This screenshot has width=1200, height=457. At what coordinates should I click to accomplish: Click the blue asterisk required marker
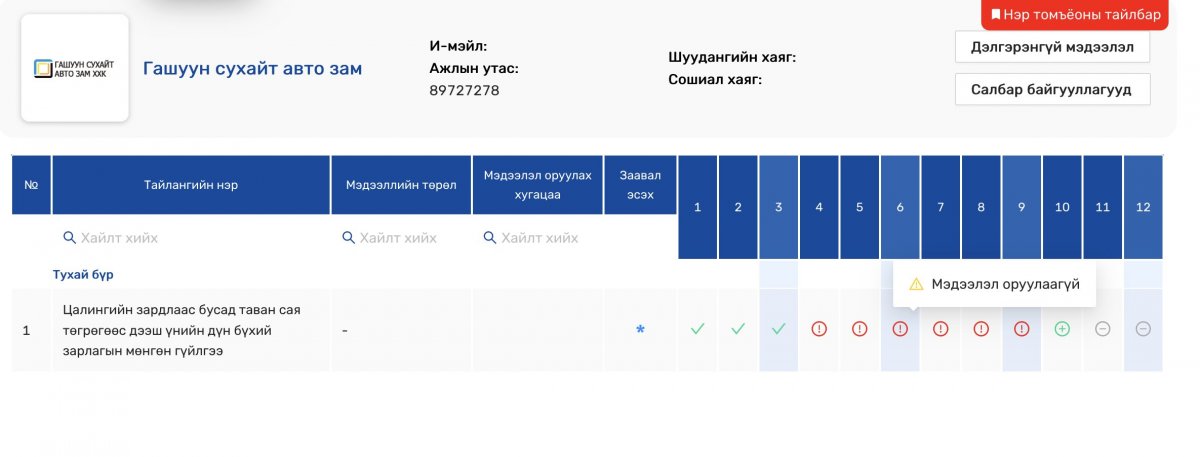[x=640, y=329]
